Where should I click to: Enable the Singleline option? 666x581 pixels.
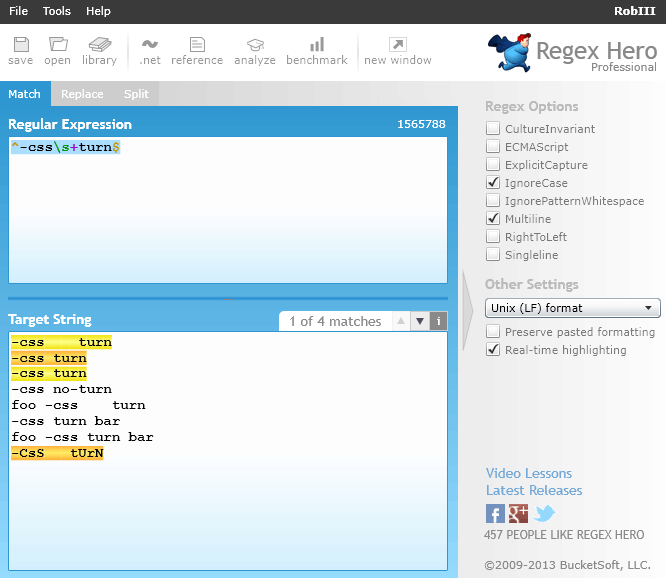tap(493, 255)
